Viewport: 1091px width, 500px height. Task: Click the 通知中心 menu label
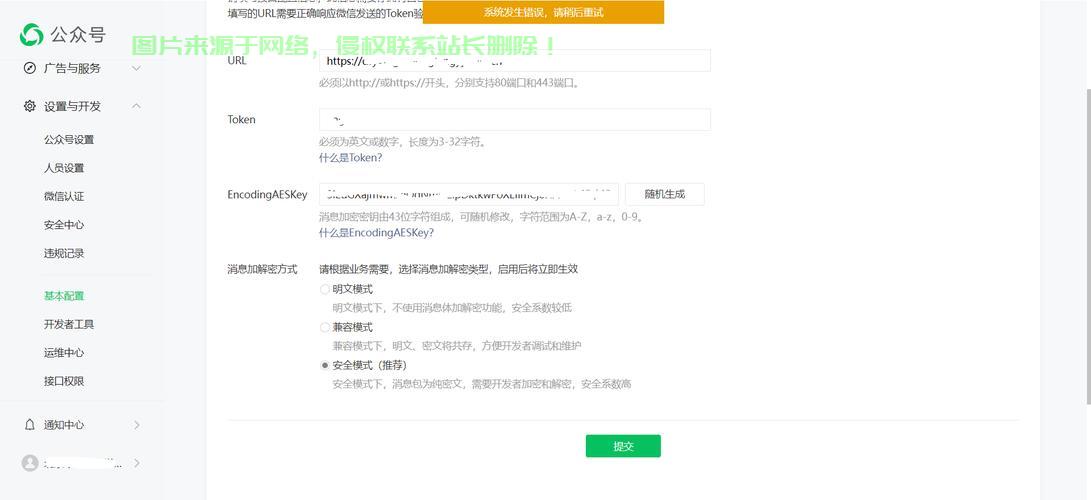coord(64,425)
